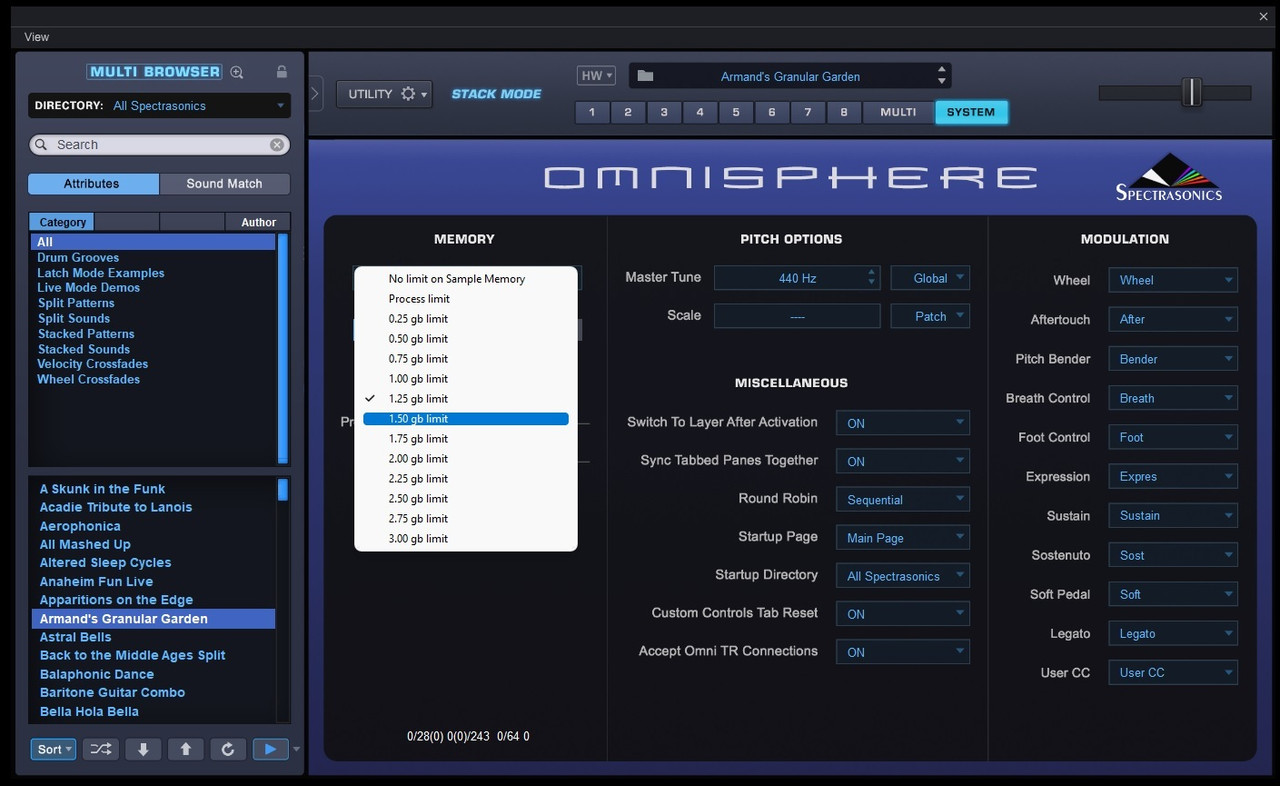Open the HW dropdown
Image resolution: width=1280 pixels, height=786 pixels.
596,76
